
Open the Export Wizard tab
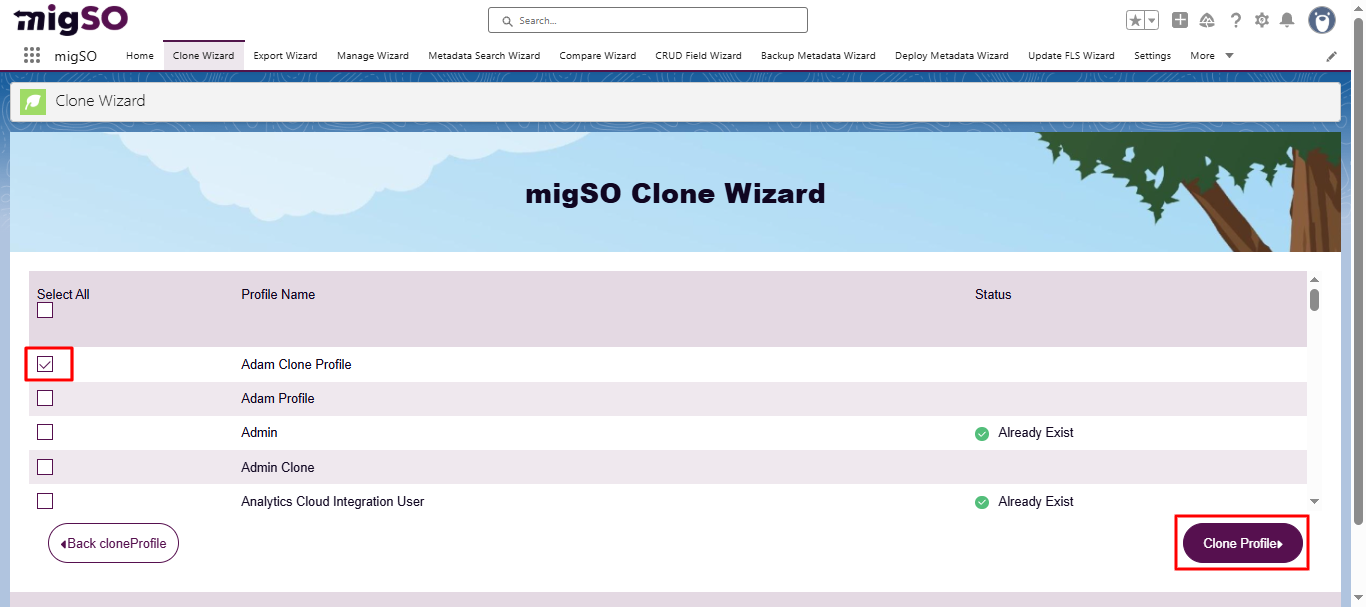(285, 56)
